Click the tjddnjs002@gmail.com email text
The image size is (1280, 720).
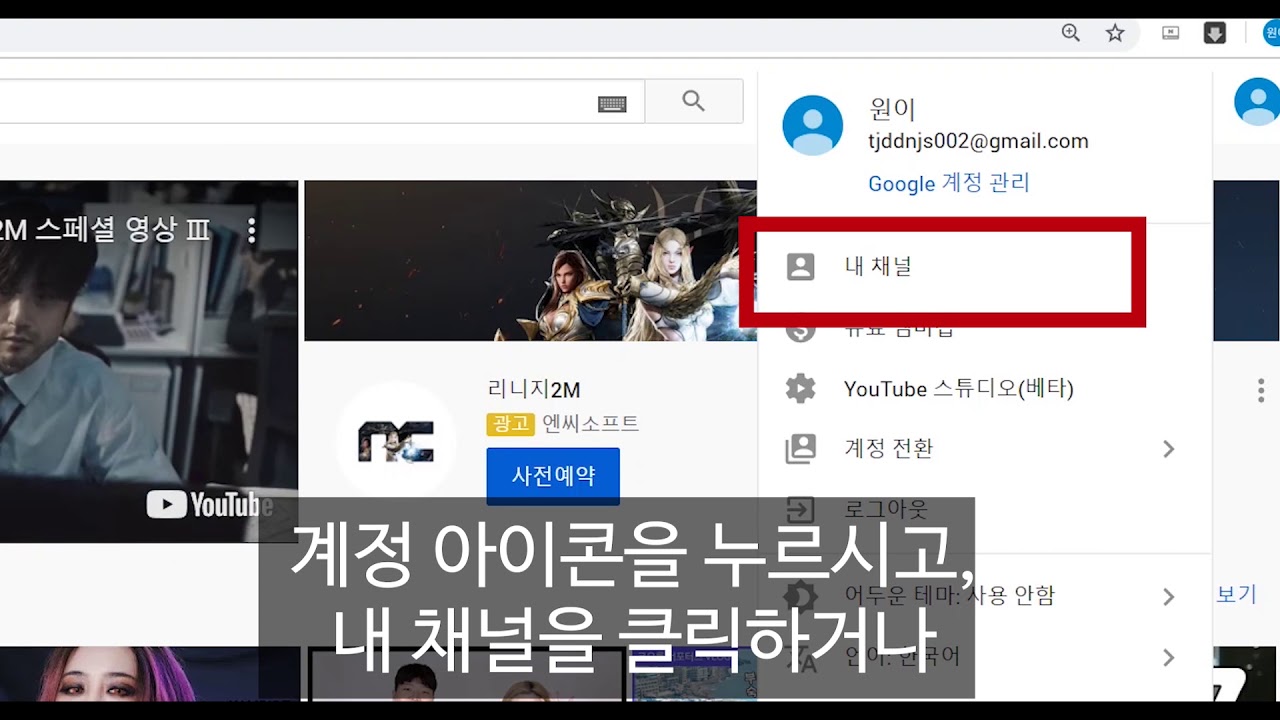(x=978, y=141)
